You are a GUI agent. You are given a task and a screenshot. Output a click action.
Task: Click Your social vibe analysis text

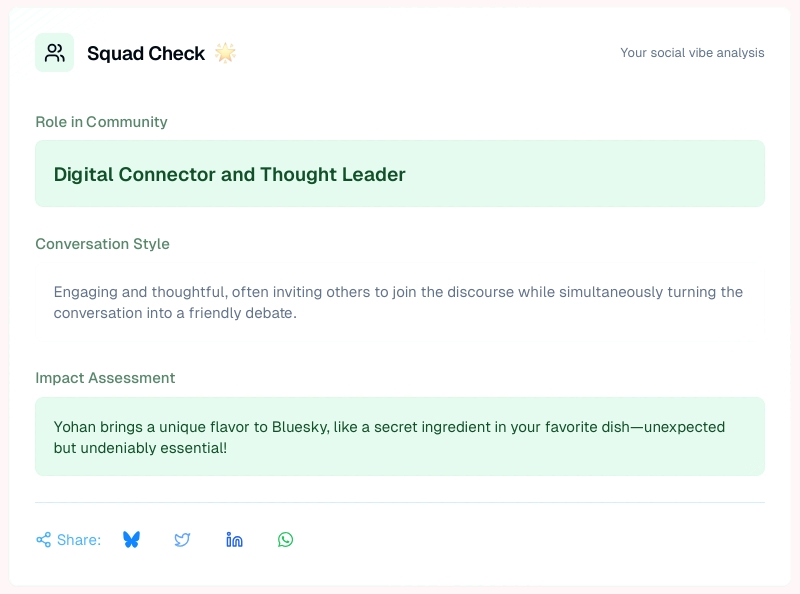(692, 53)
